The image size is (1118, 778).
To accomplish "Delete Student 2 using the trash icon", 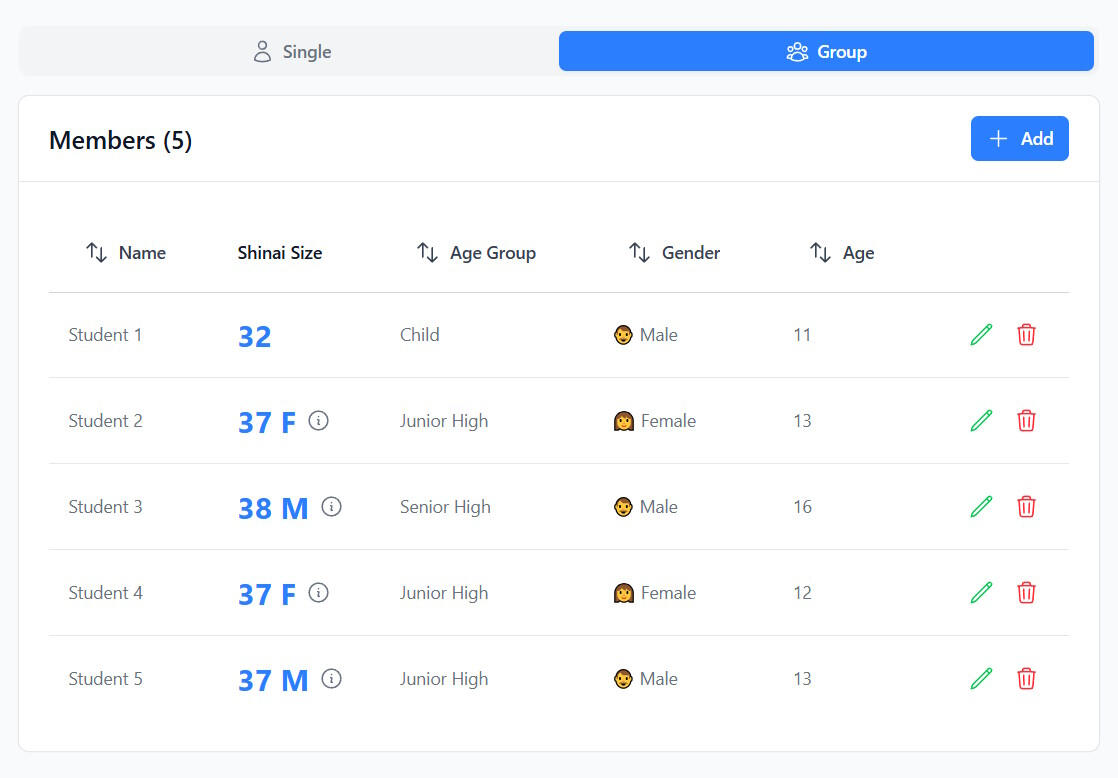I will pos(1026,421).
